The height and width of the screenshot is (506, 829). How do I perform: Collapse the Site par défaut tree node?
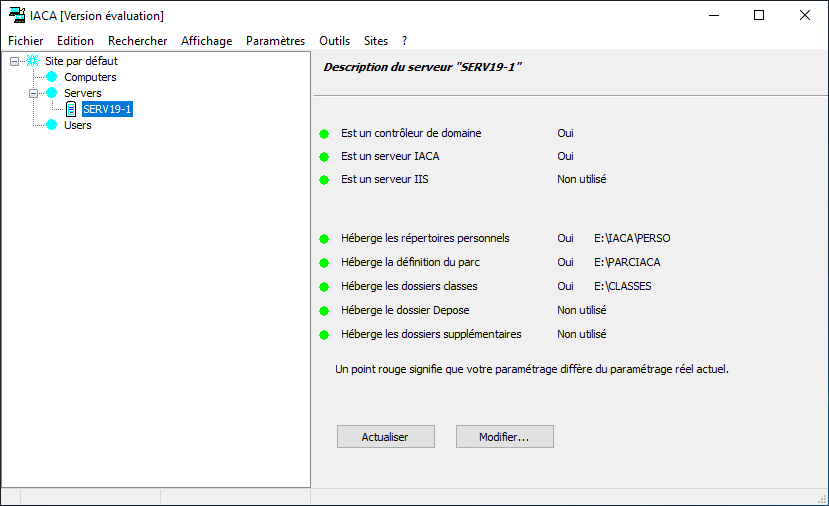pyautogui.click(x=14, y=61)
